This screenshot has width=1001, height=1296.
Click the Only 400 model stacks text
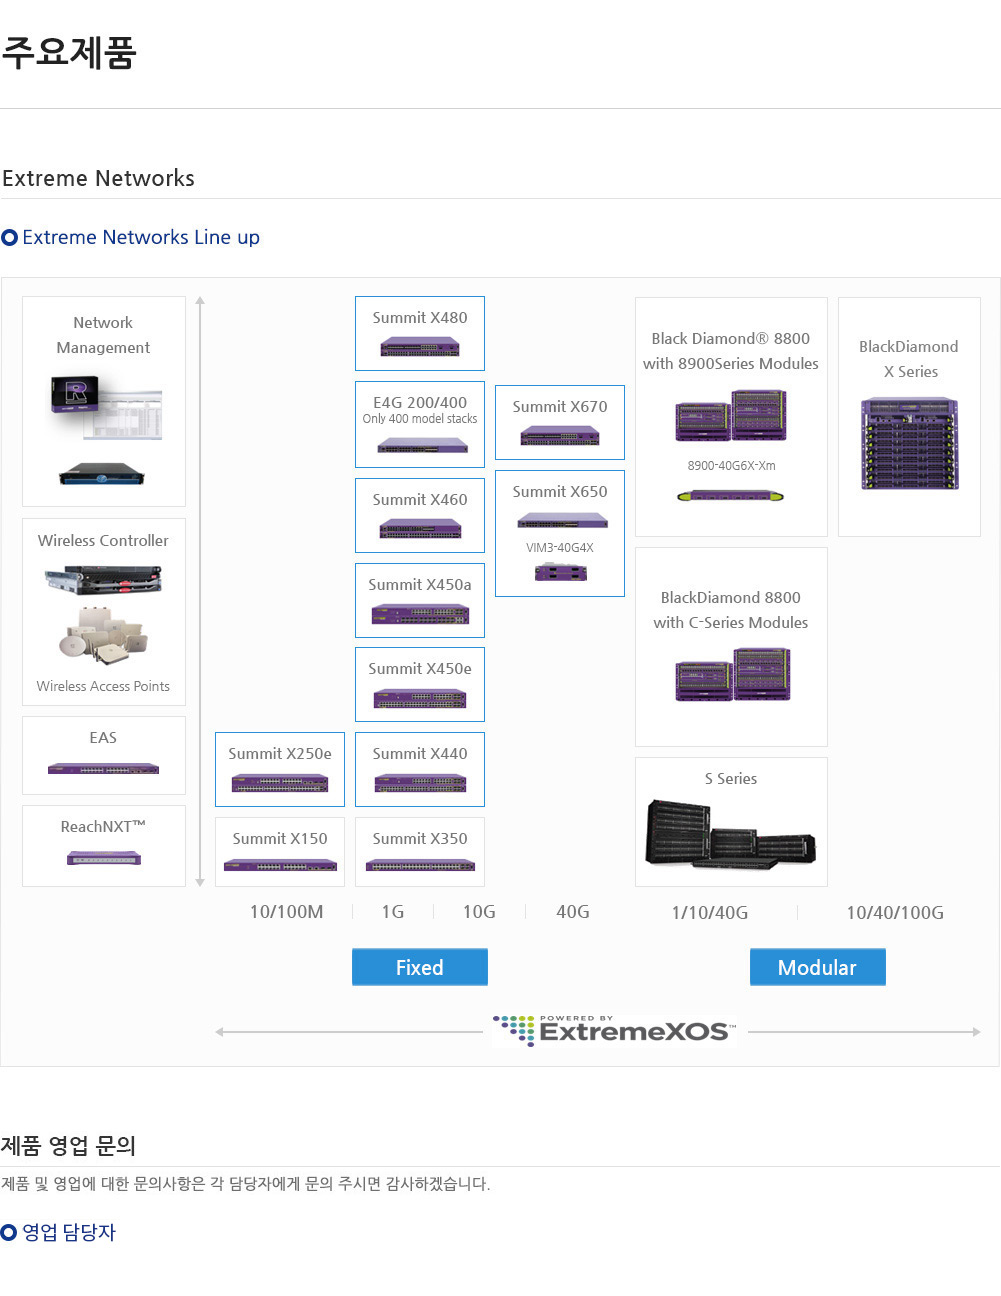(x=420, y=419)
